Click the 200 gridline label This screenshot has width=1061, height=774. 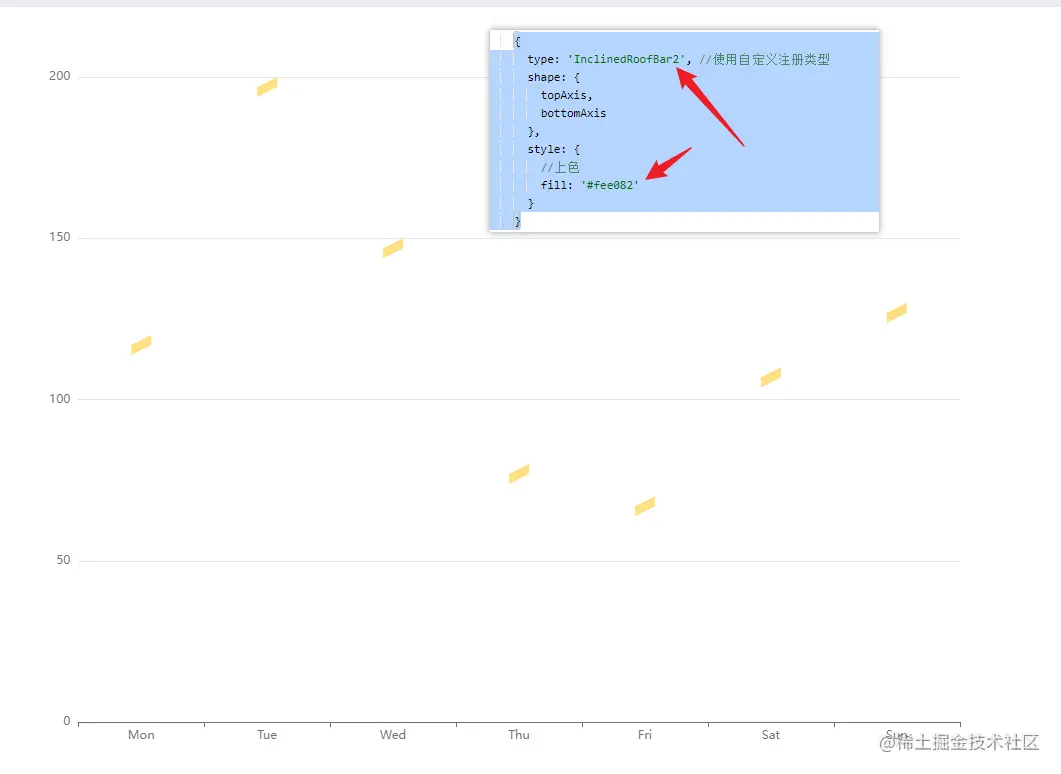click(x=58, y=75)
